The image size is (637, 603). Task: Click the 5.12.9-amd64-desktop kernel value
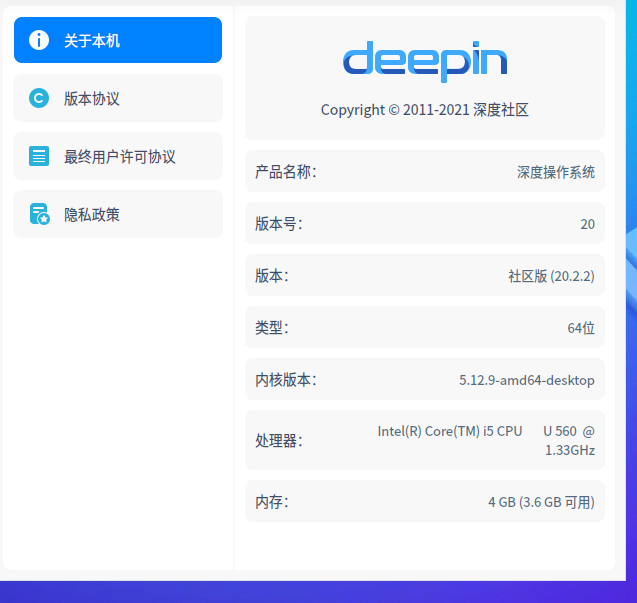pyautogui.click(x=527, y=380)
